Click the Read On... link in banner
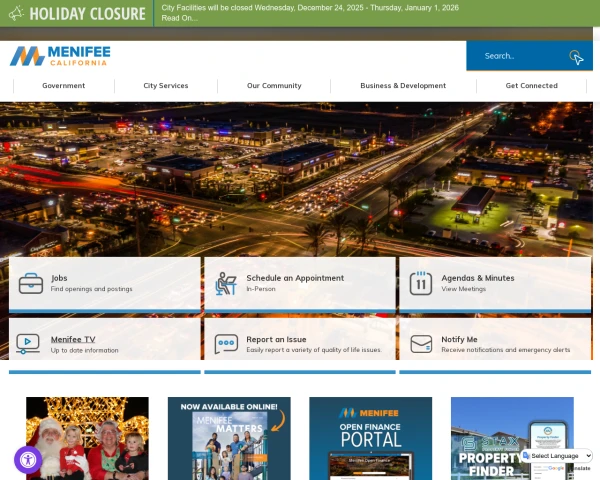The image size is (600, 480). [179, 18]
